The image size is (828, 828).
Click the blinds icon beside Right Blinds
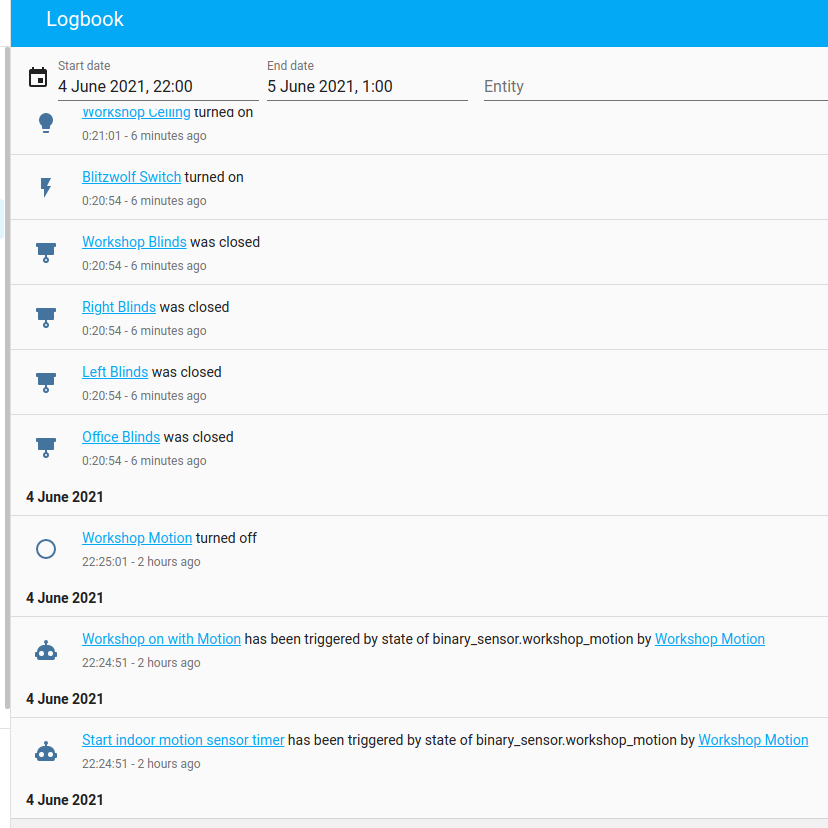[45, 317]
